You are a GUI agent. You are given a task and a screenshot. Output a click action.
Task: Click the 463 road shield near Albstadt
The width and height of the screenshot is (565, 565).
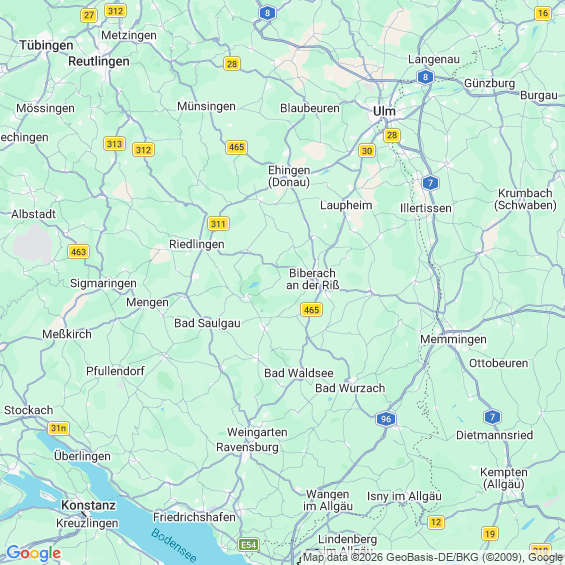point(78,252)
